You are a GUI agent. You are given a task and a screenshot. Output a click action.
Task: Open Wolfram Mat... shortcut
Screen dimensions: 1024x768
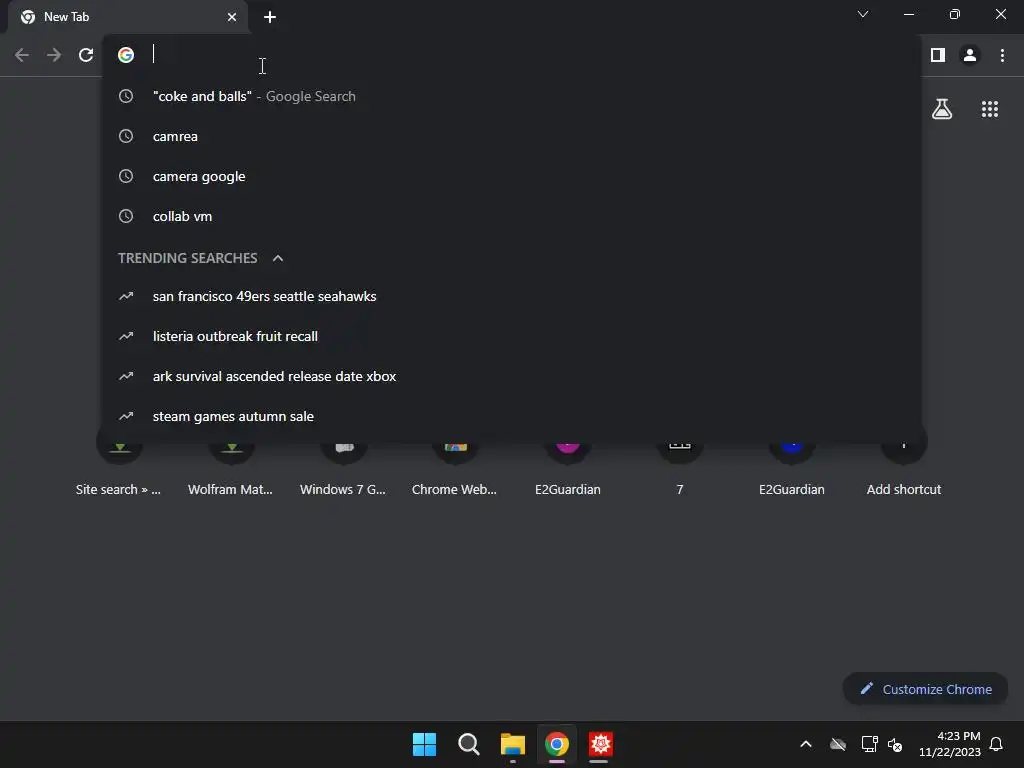[231, 470]
